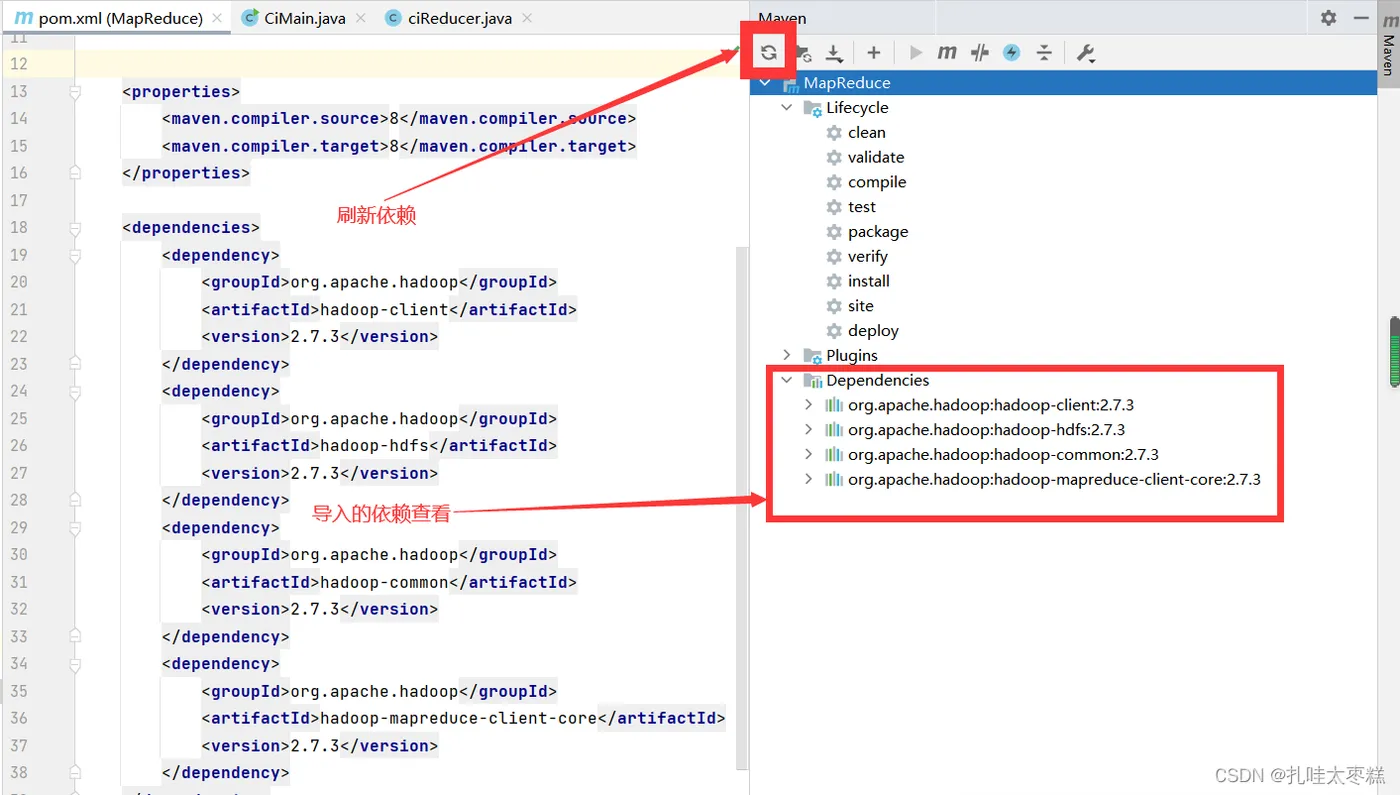The width and height of the screenshot is (1400, 795).
Task: Select the deploy lifecycle goal
Action: tap(873, 331)
